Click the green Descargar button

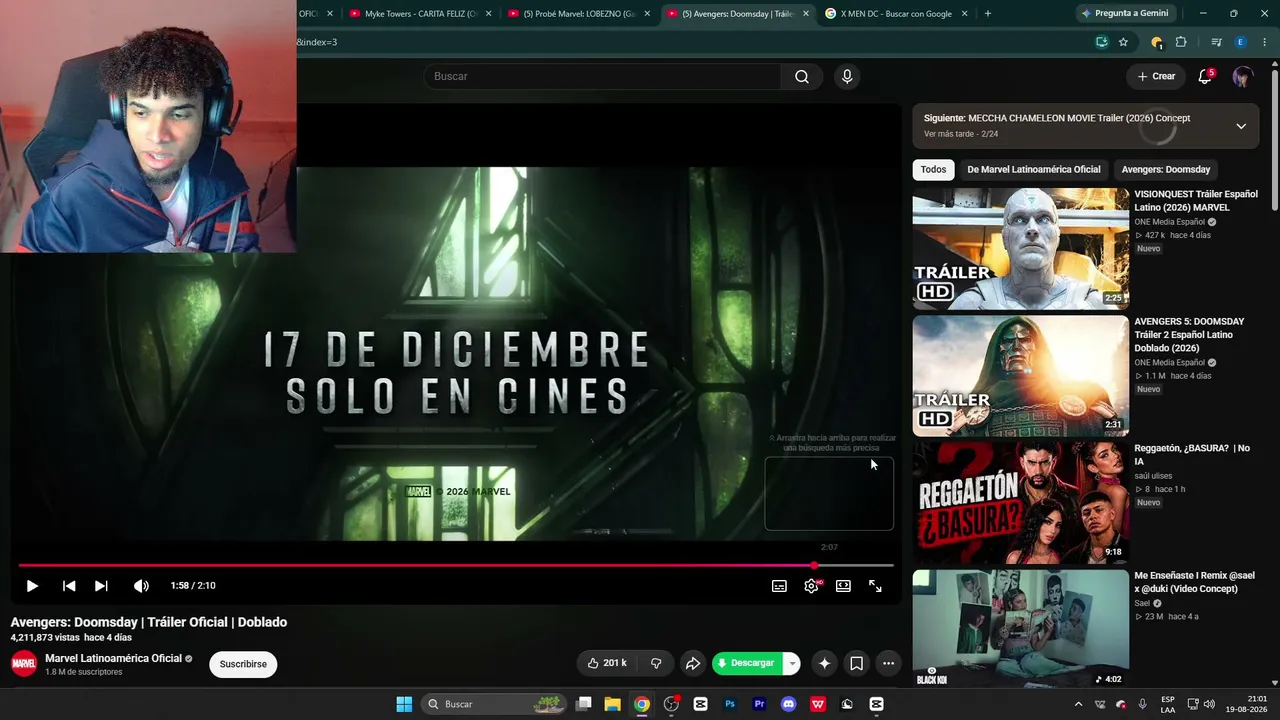click(x=746, y=663)
